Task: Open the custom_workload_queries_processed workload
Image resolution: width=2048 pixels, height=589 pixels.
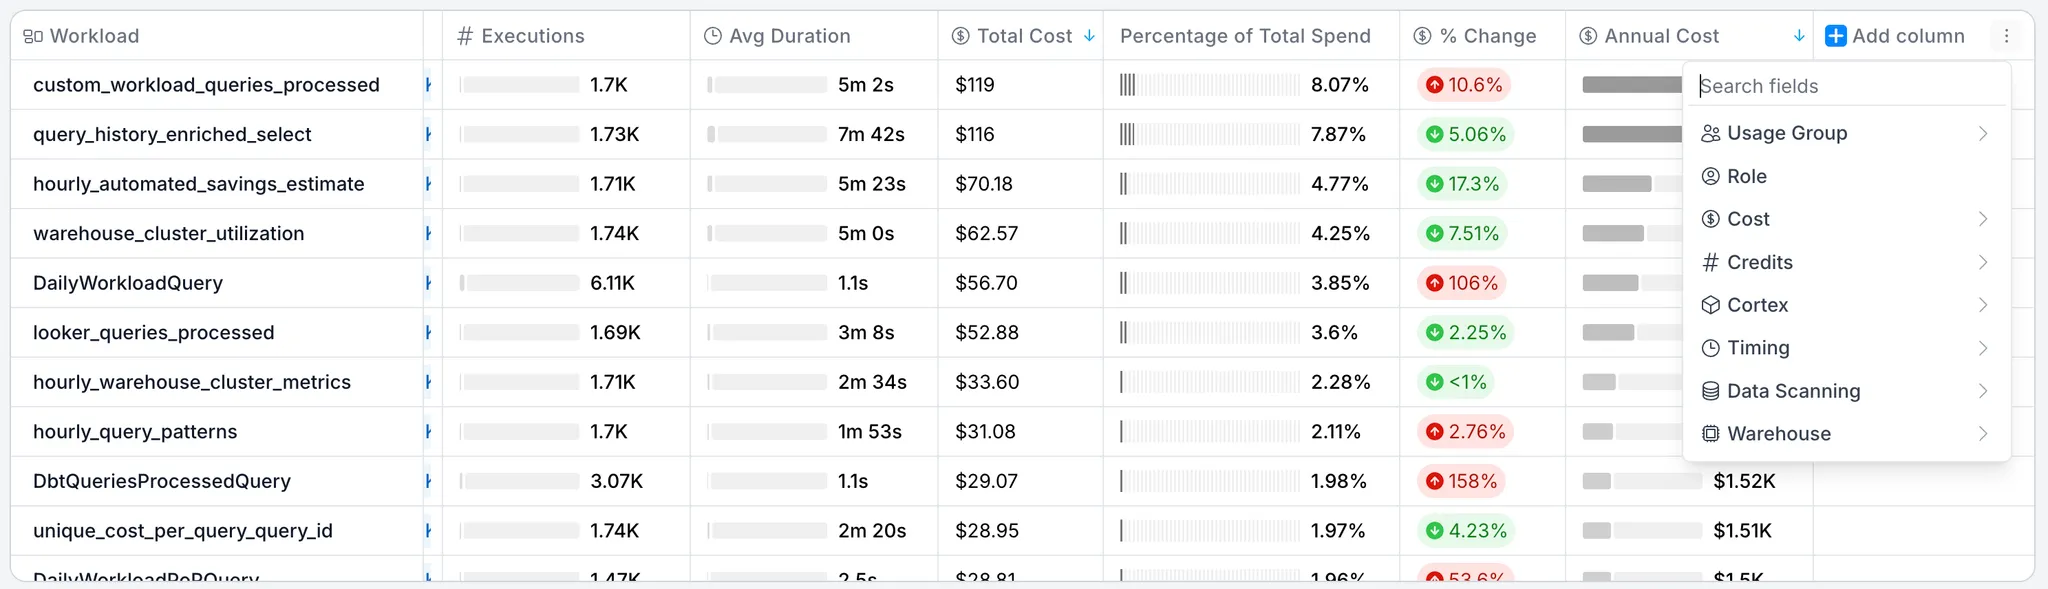Action: [x=206, y=85]
